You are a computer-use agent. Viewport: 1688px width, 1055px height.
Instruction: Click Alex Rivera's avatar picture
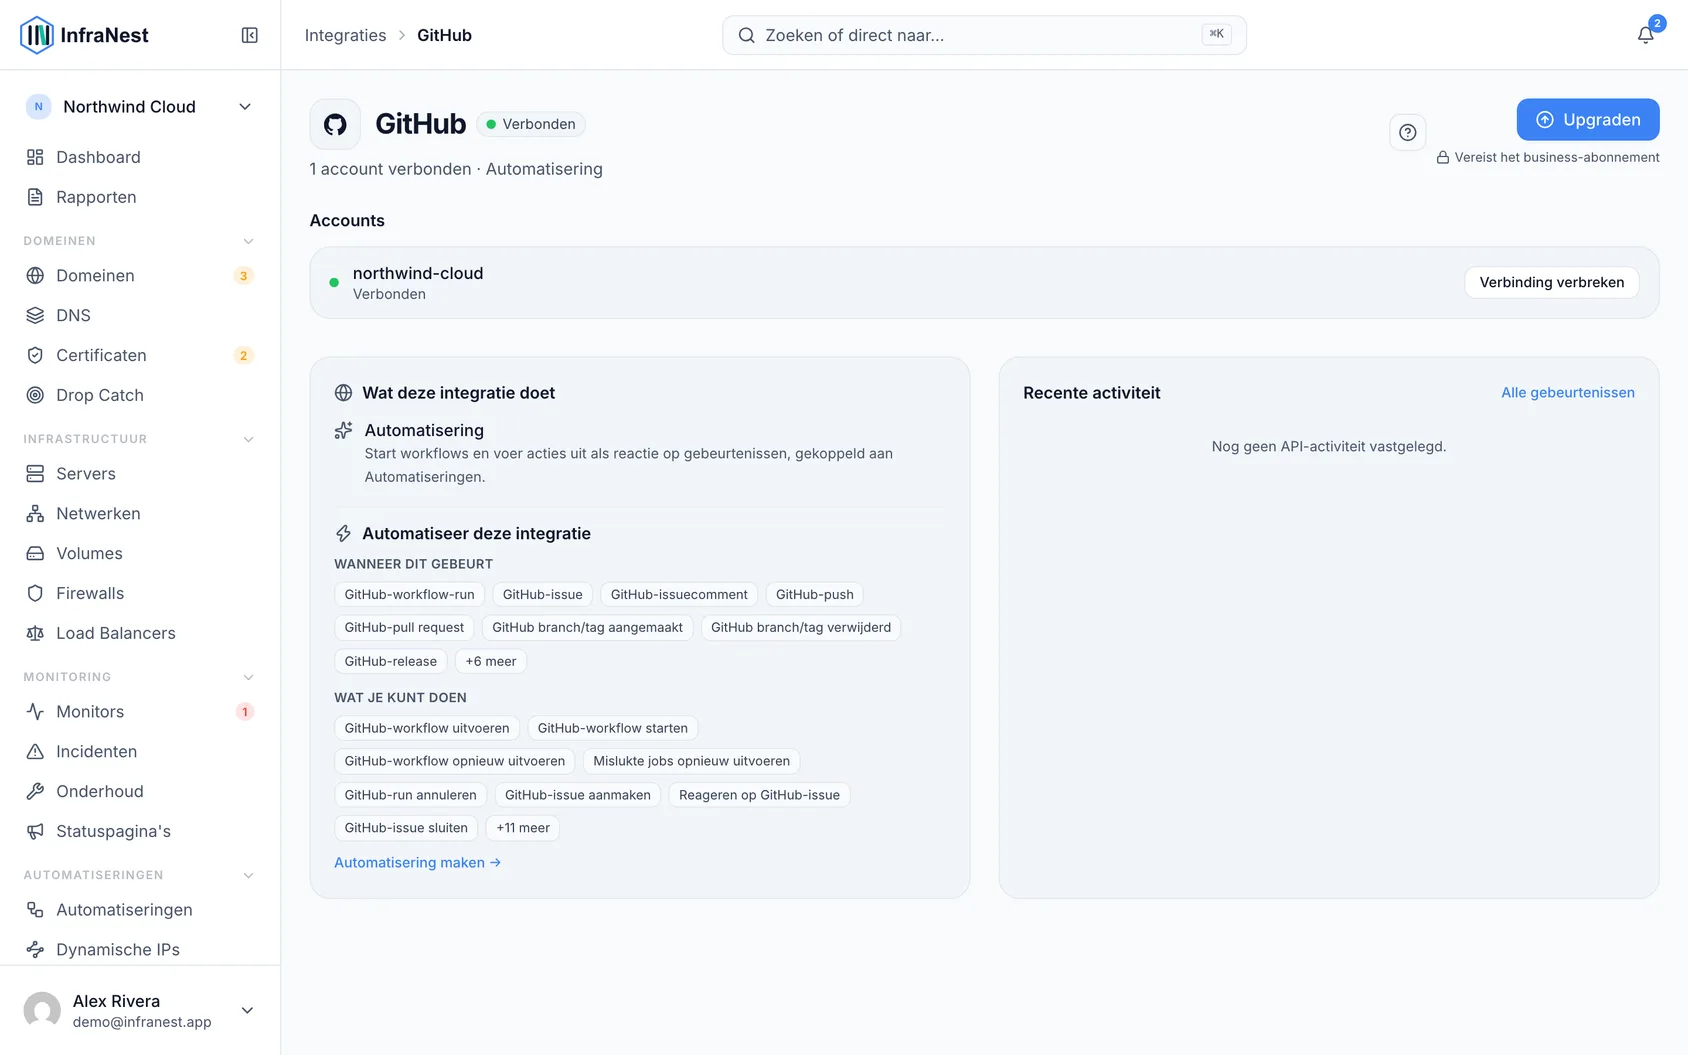(42, 1010)
